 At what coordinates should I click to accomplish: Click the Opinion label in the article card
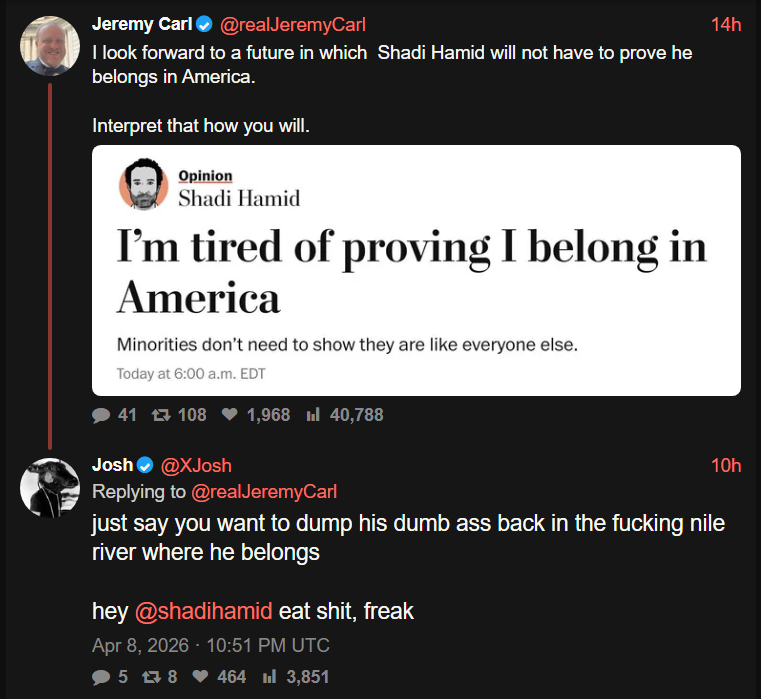[205, 176]
